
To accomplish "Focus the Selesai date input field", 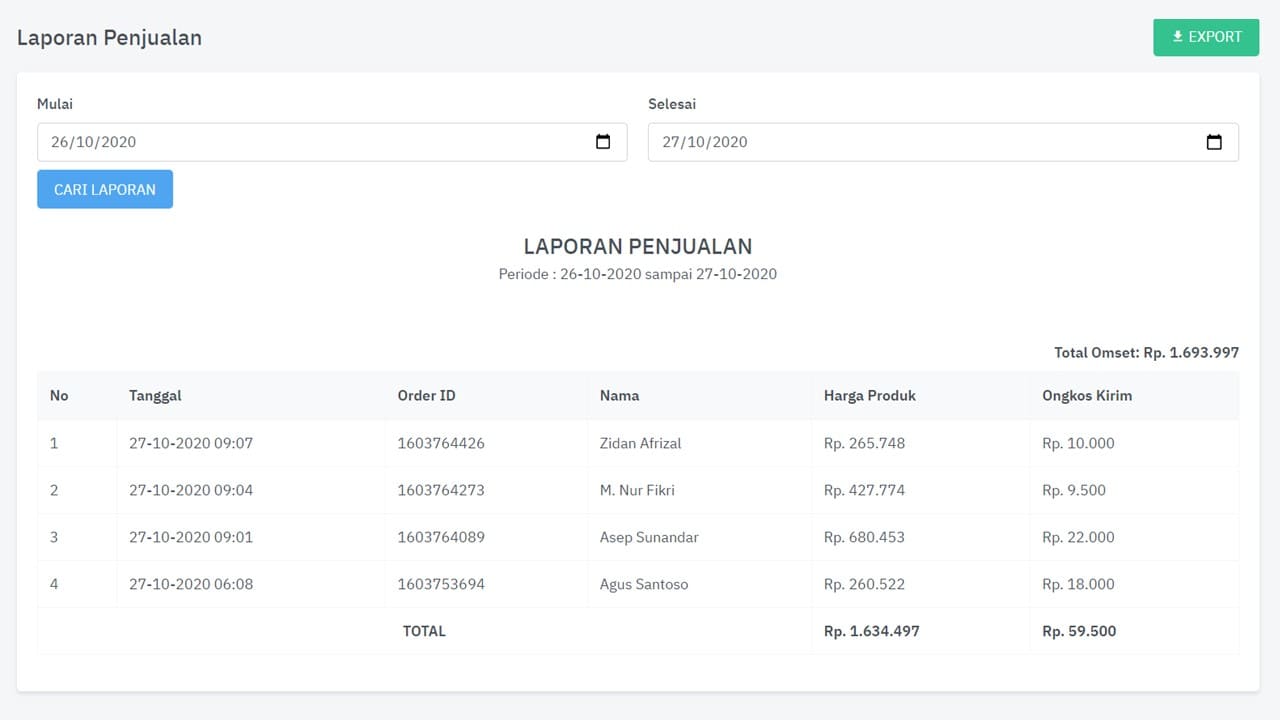I will (x=920, y=142).
